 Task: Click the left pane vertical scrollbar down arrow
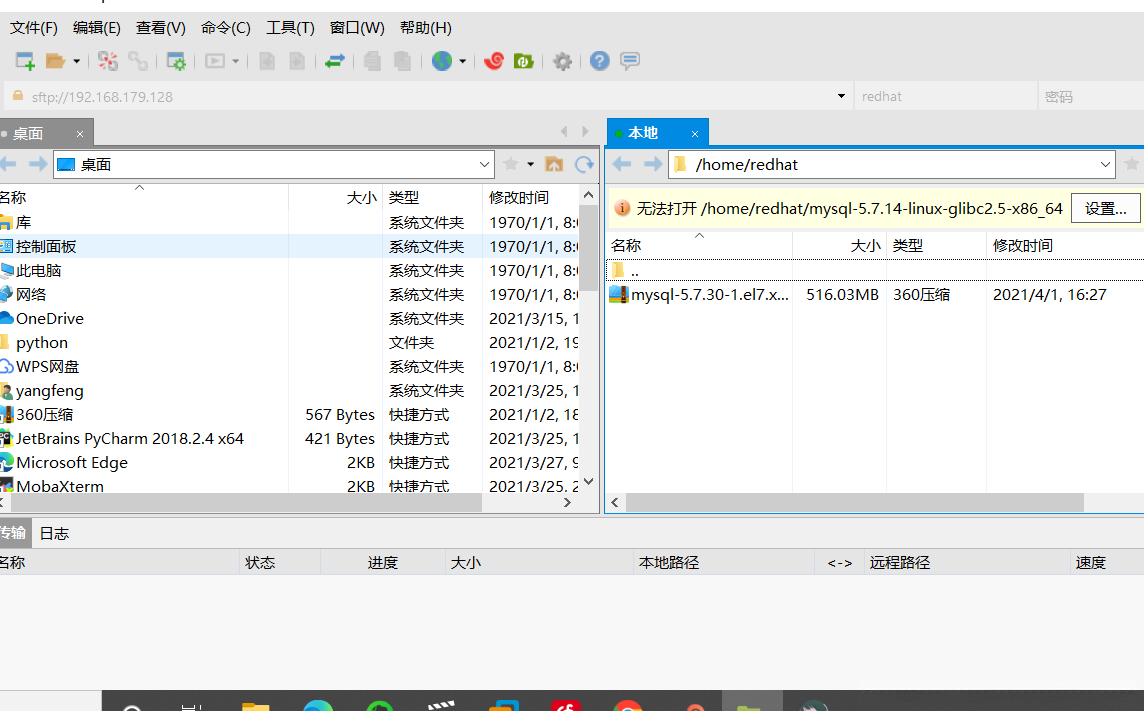click(x=589, y=482)
